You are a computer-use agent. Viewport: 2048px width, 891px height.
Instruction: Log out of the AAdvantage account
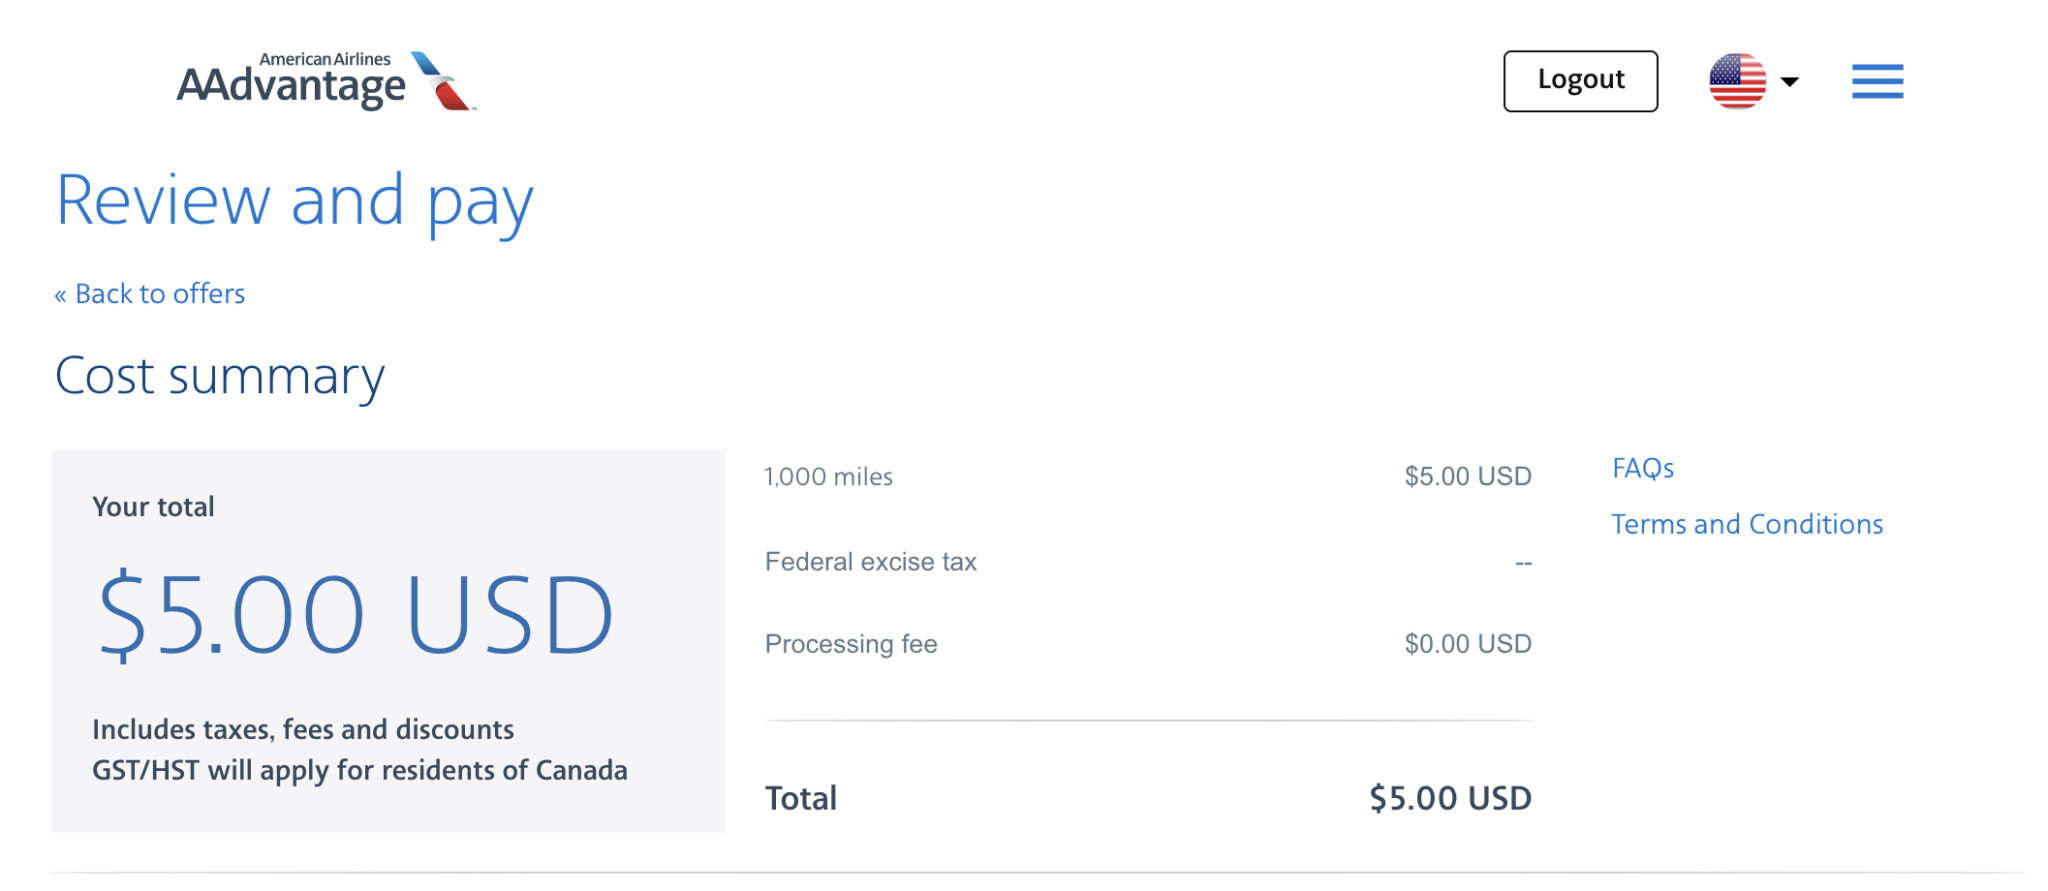[x=1580, y=79]
